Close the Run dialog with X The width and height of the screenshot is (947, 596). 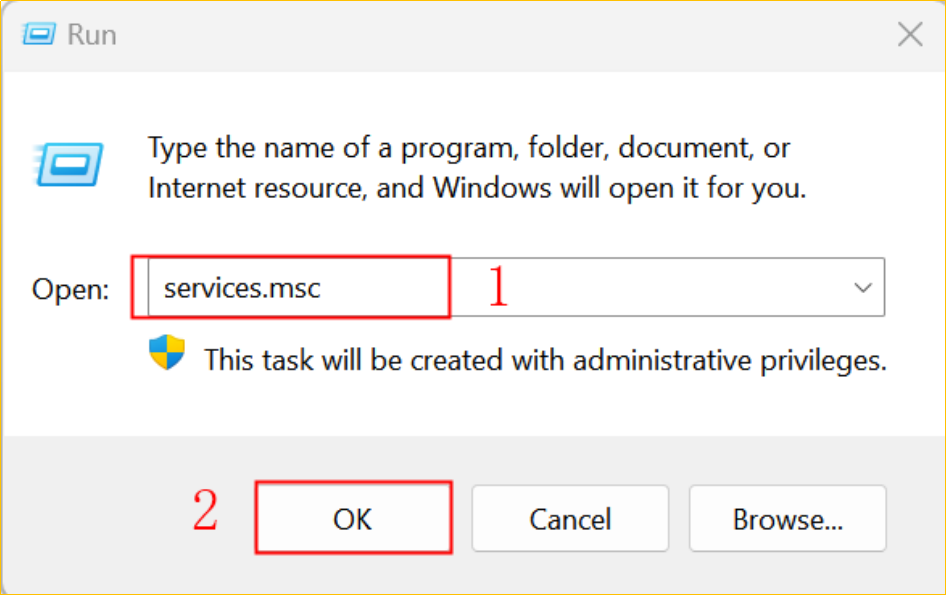(x=910, y=34)
